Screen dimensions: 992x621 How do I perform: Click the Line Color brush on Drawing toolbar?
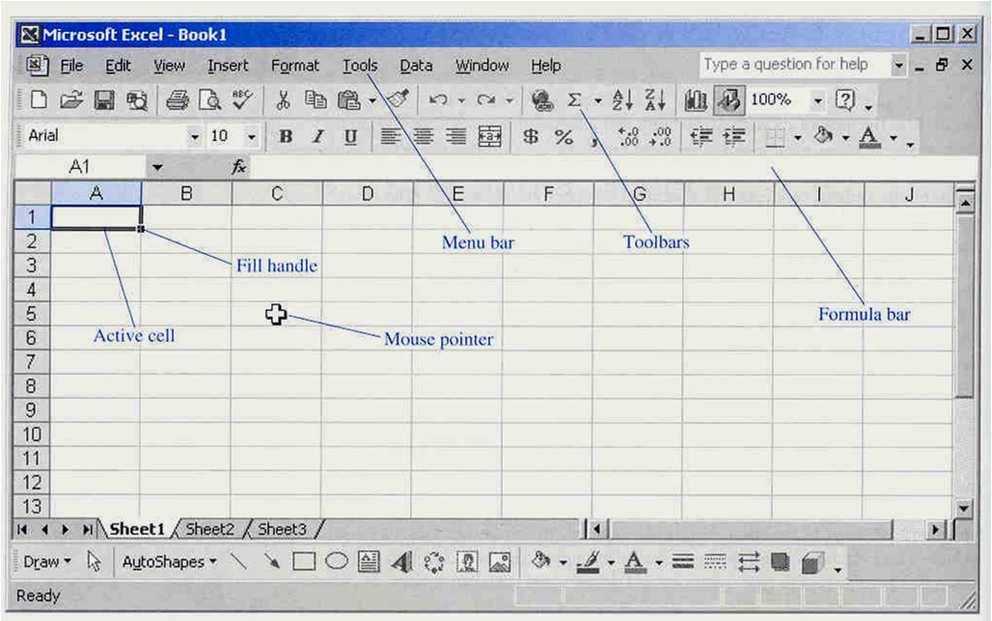pyautogui.click(x=588, y=562)
